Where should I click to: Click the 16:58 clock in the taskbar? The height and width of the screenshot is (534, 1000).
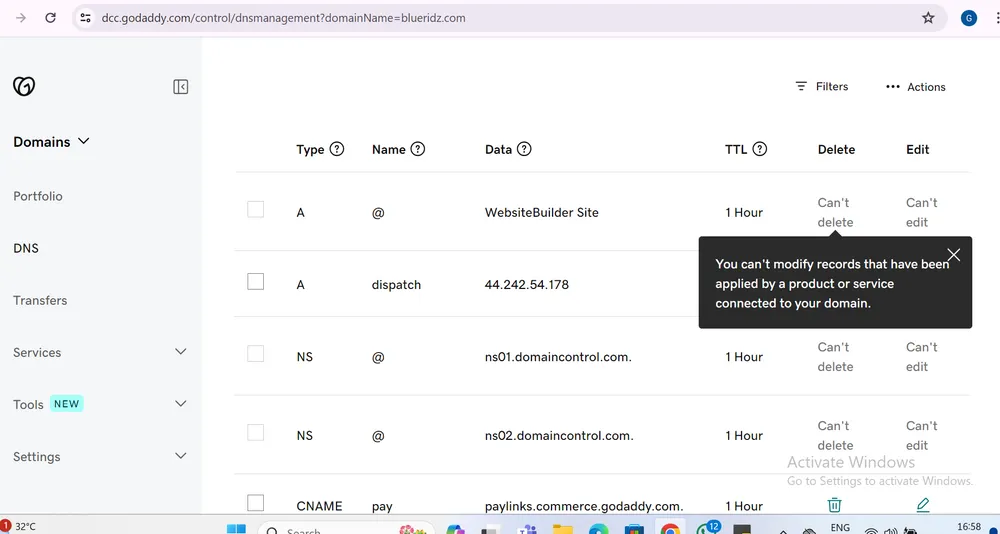pos(969,526)
